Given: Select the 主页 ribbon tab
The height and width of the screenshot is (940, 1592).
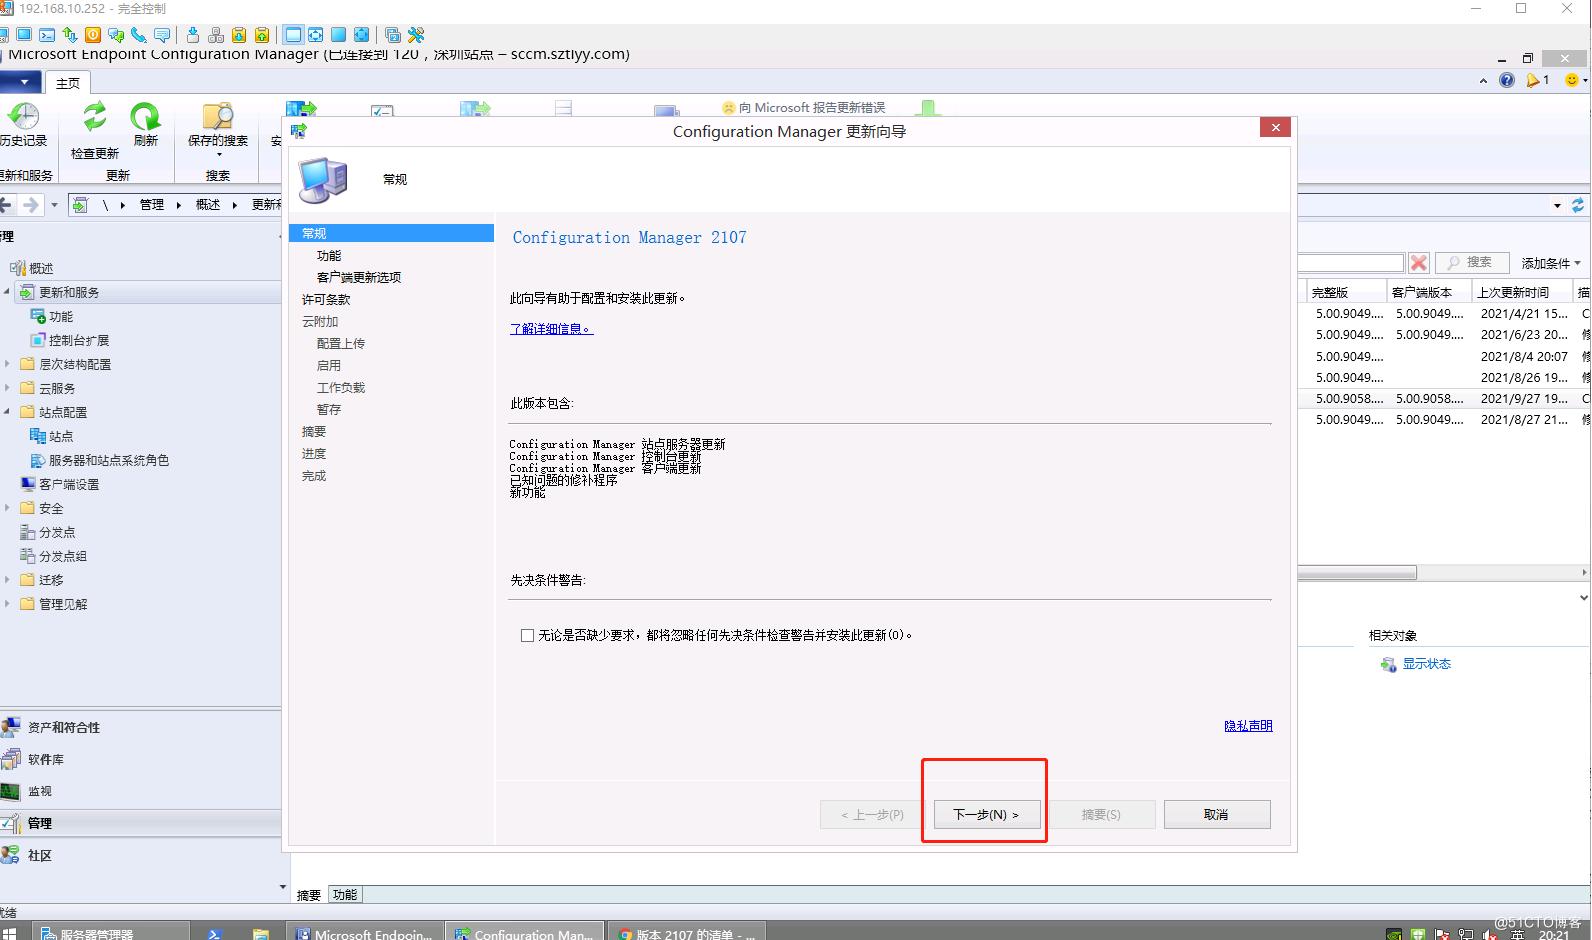Looking at the screenshot, I should point(68,83).
